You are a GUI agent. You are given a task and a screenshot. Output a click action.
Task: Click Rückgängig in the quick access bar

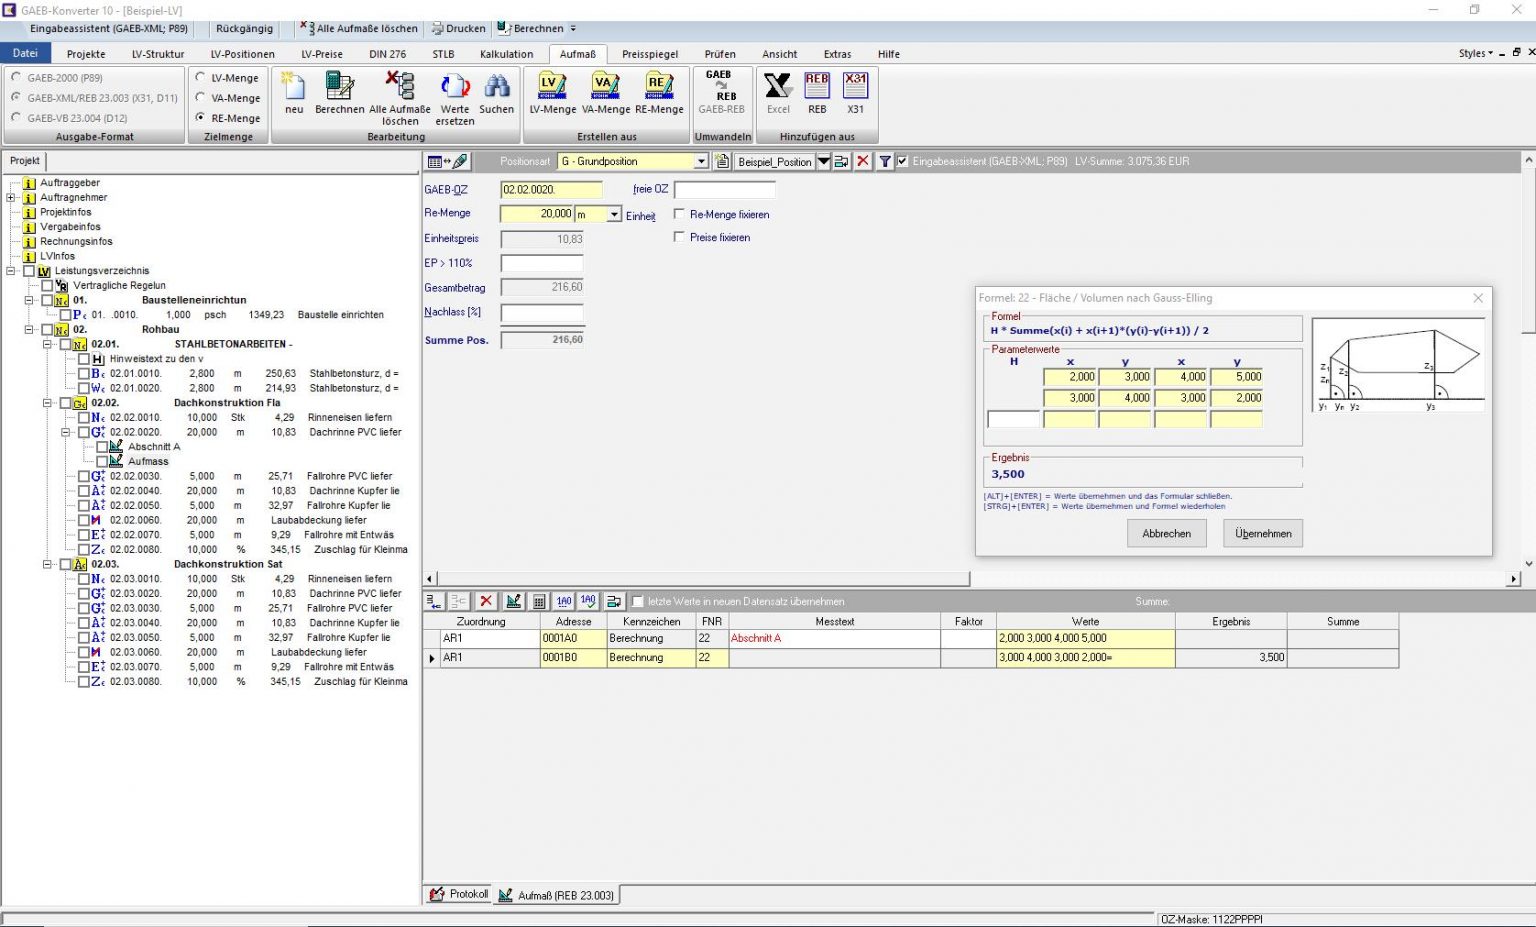[244, 28]
